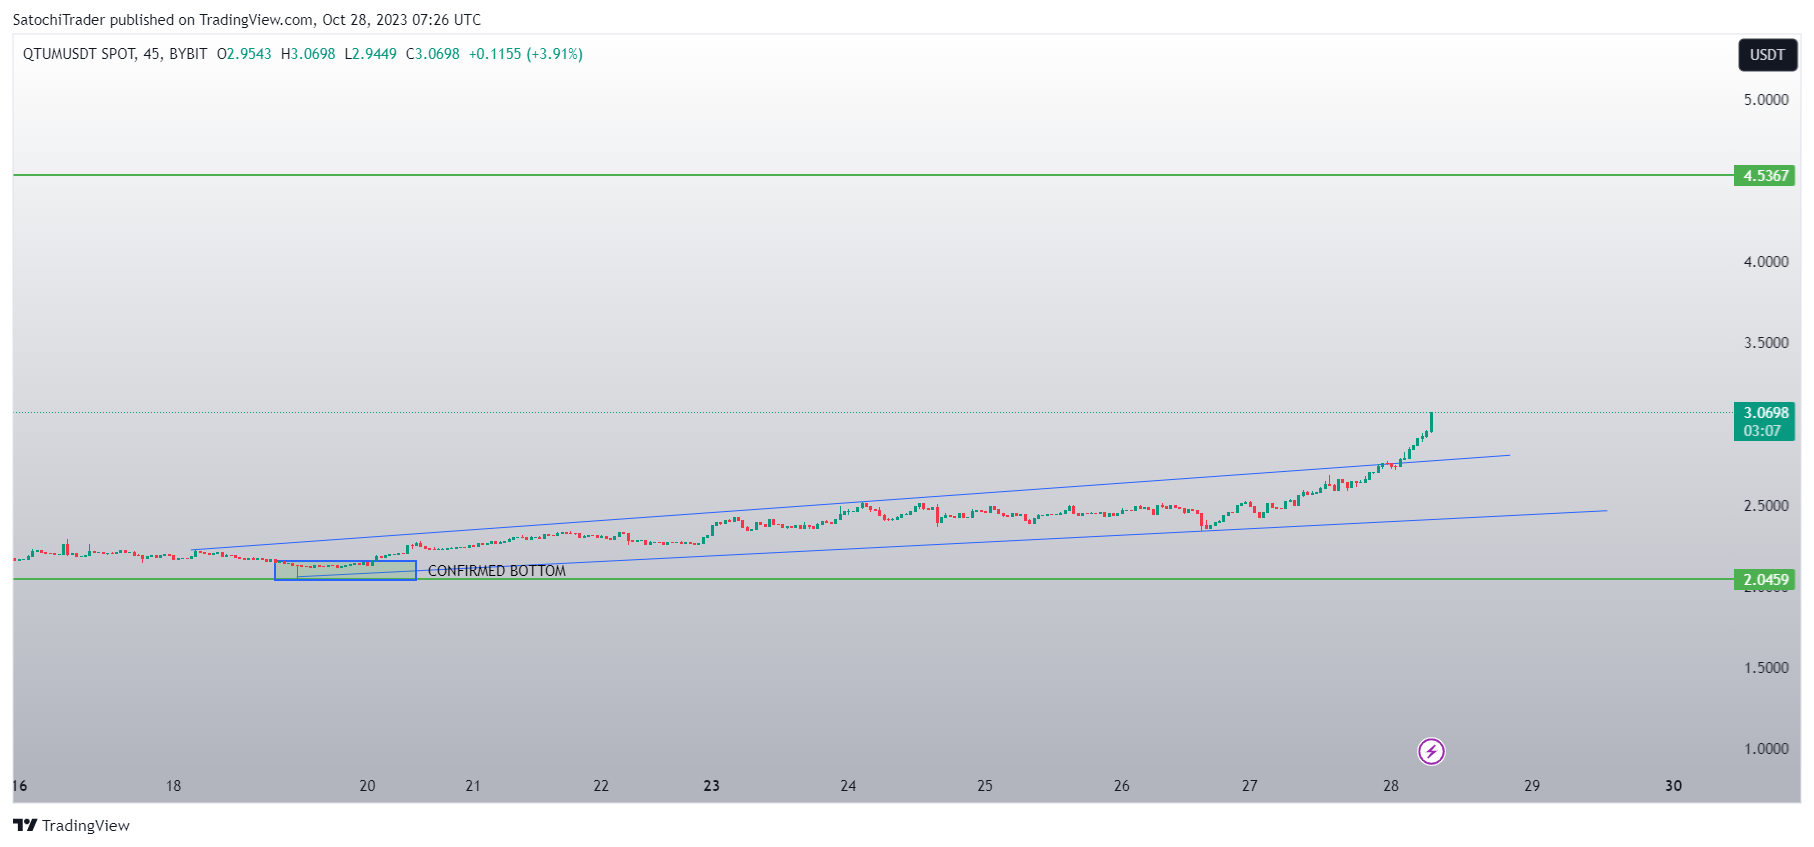Click the low price value L2.9449
The height and width of the screenshot is (847, 1814).
click(370, 54)
